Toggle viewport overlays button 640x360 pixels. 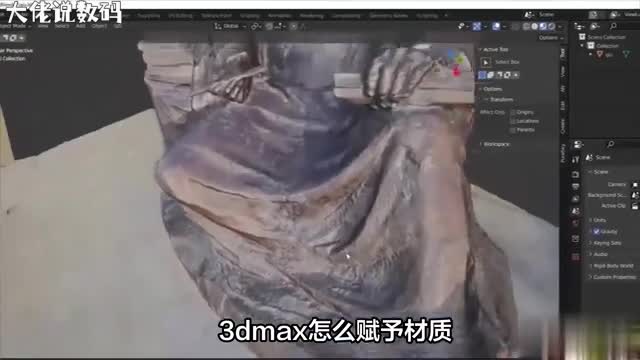[x=496, y=26]
